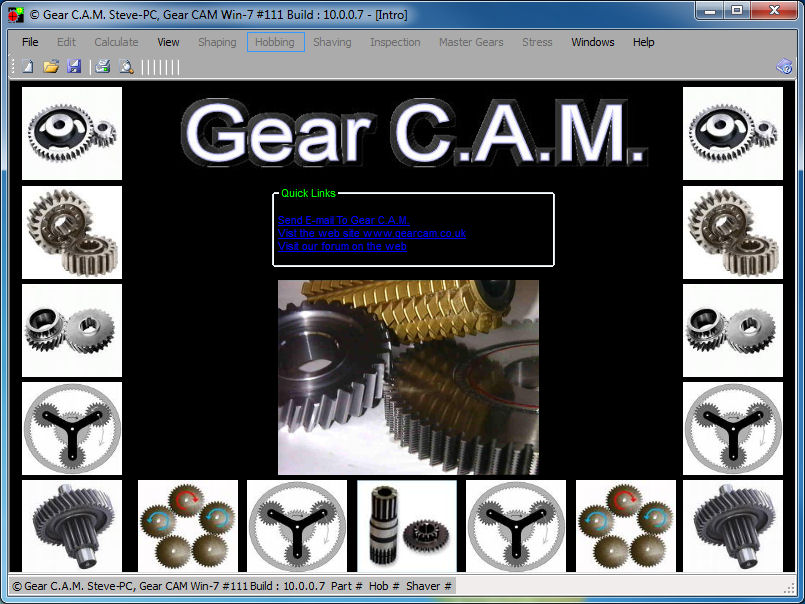This screenshot has width=805, height=604.
Task: Click the help icon at toolbar right end
Action: click(784, 66)
